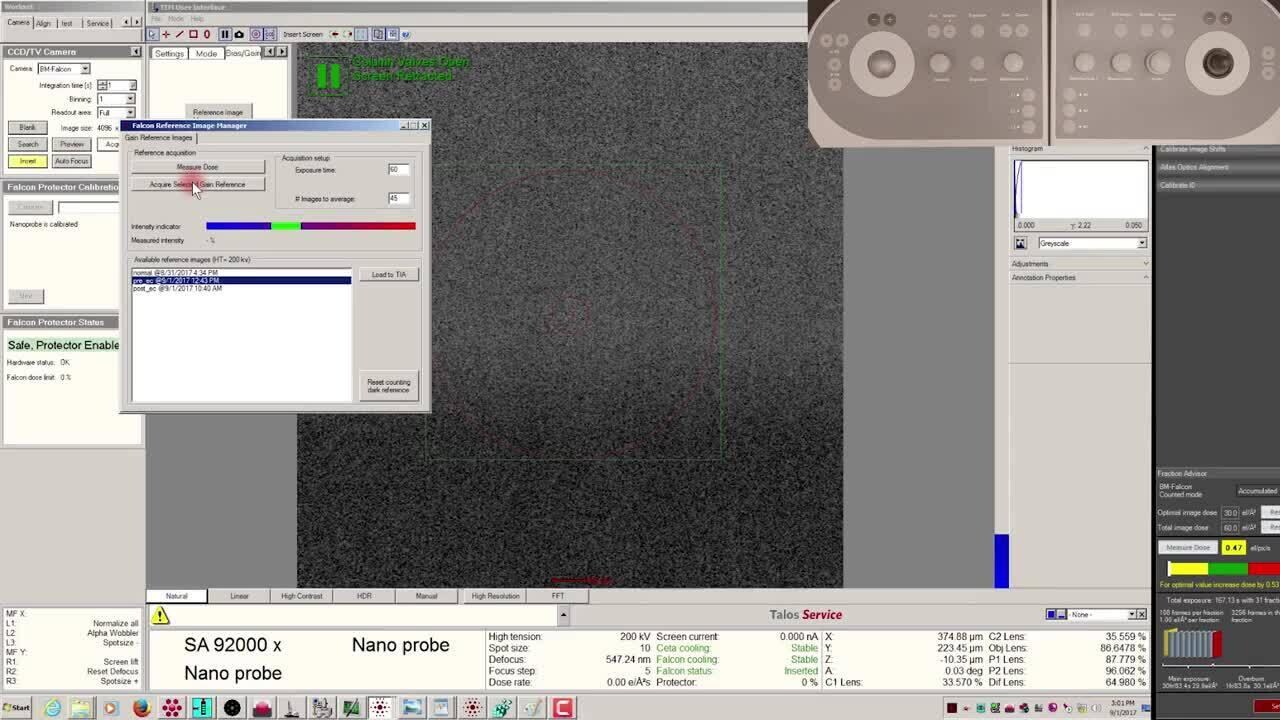Toggle the yellow Insert button
The height and width of the screenshot is (720, 1280).
(x=27, y=161)
